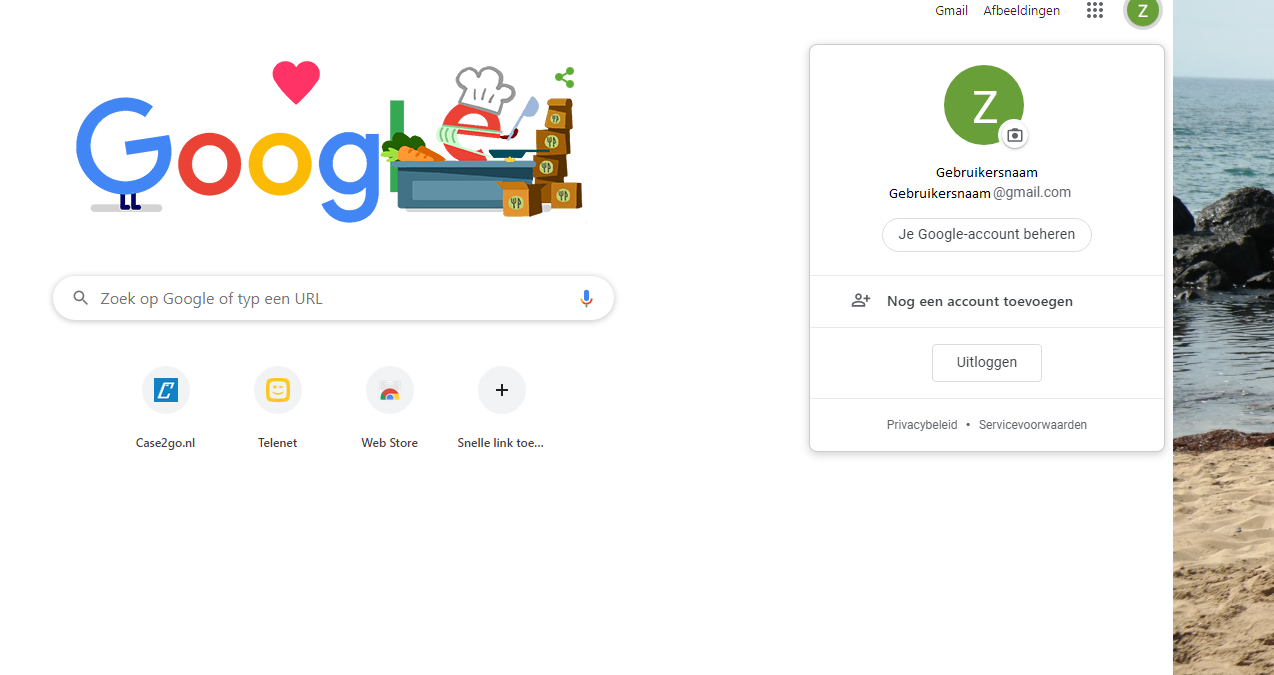Change profile photo via camera icon
Image resolution: width=1274 pixels, height=675 pixels.
pyautogui.click(x=1014, y=135)
